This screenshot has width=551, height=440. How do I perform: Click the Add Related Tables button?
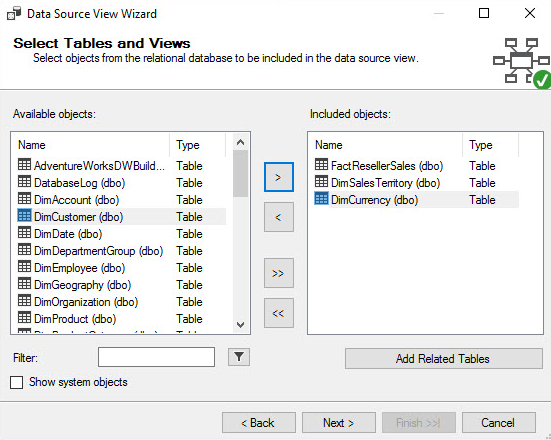pos(444,358)
